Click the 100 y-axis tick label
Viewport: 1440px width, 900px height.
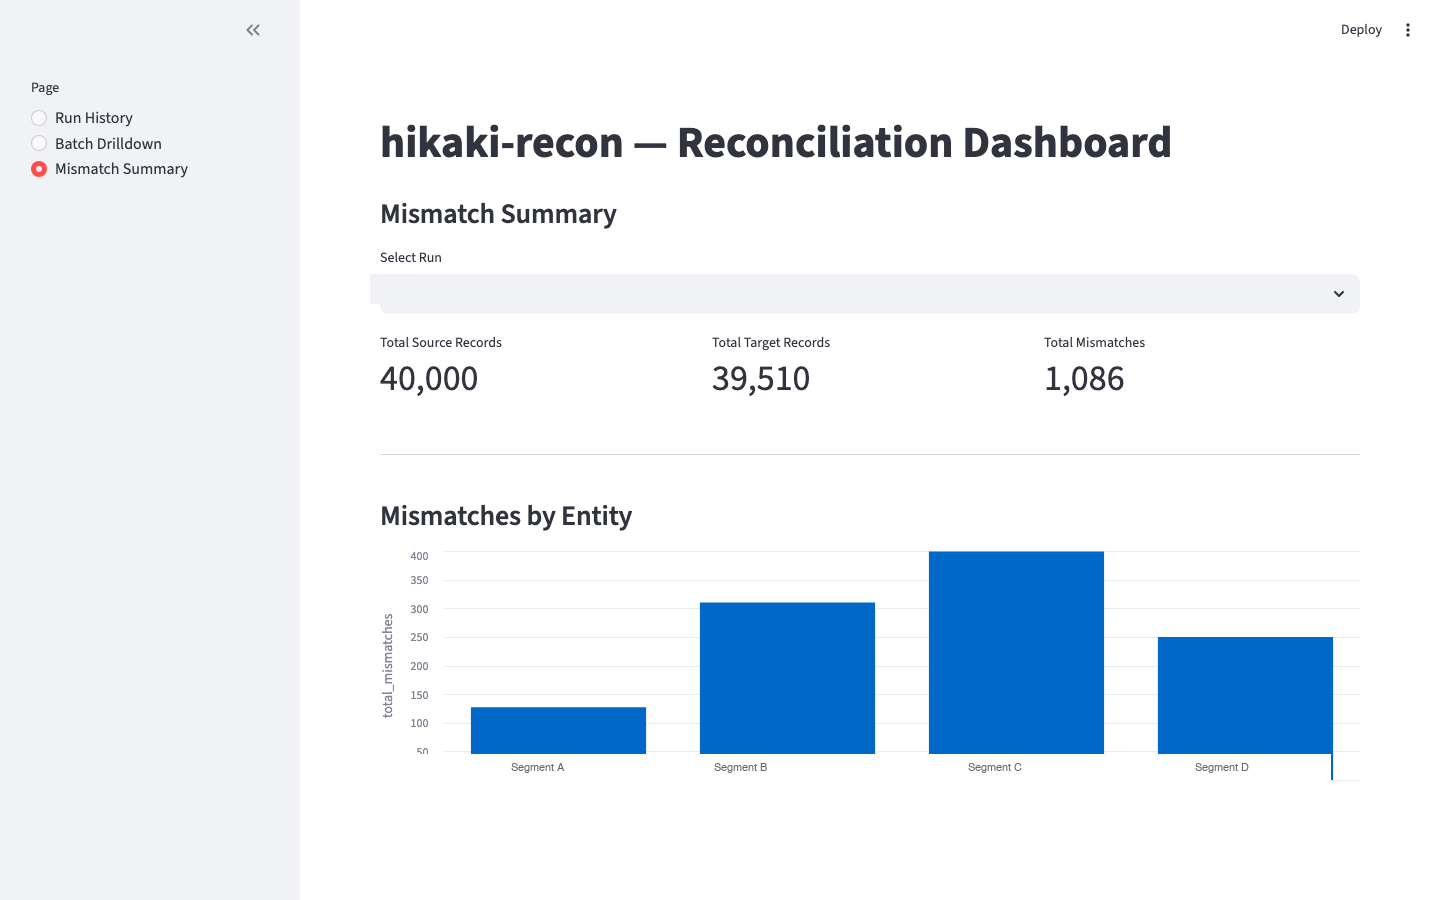pyautogui.click(x=419, y=723)
